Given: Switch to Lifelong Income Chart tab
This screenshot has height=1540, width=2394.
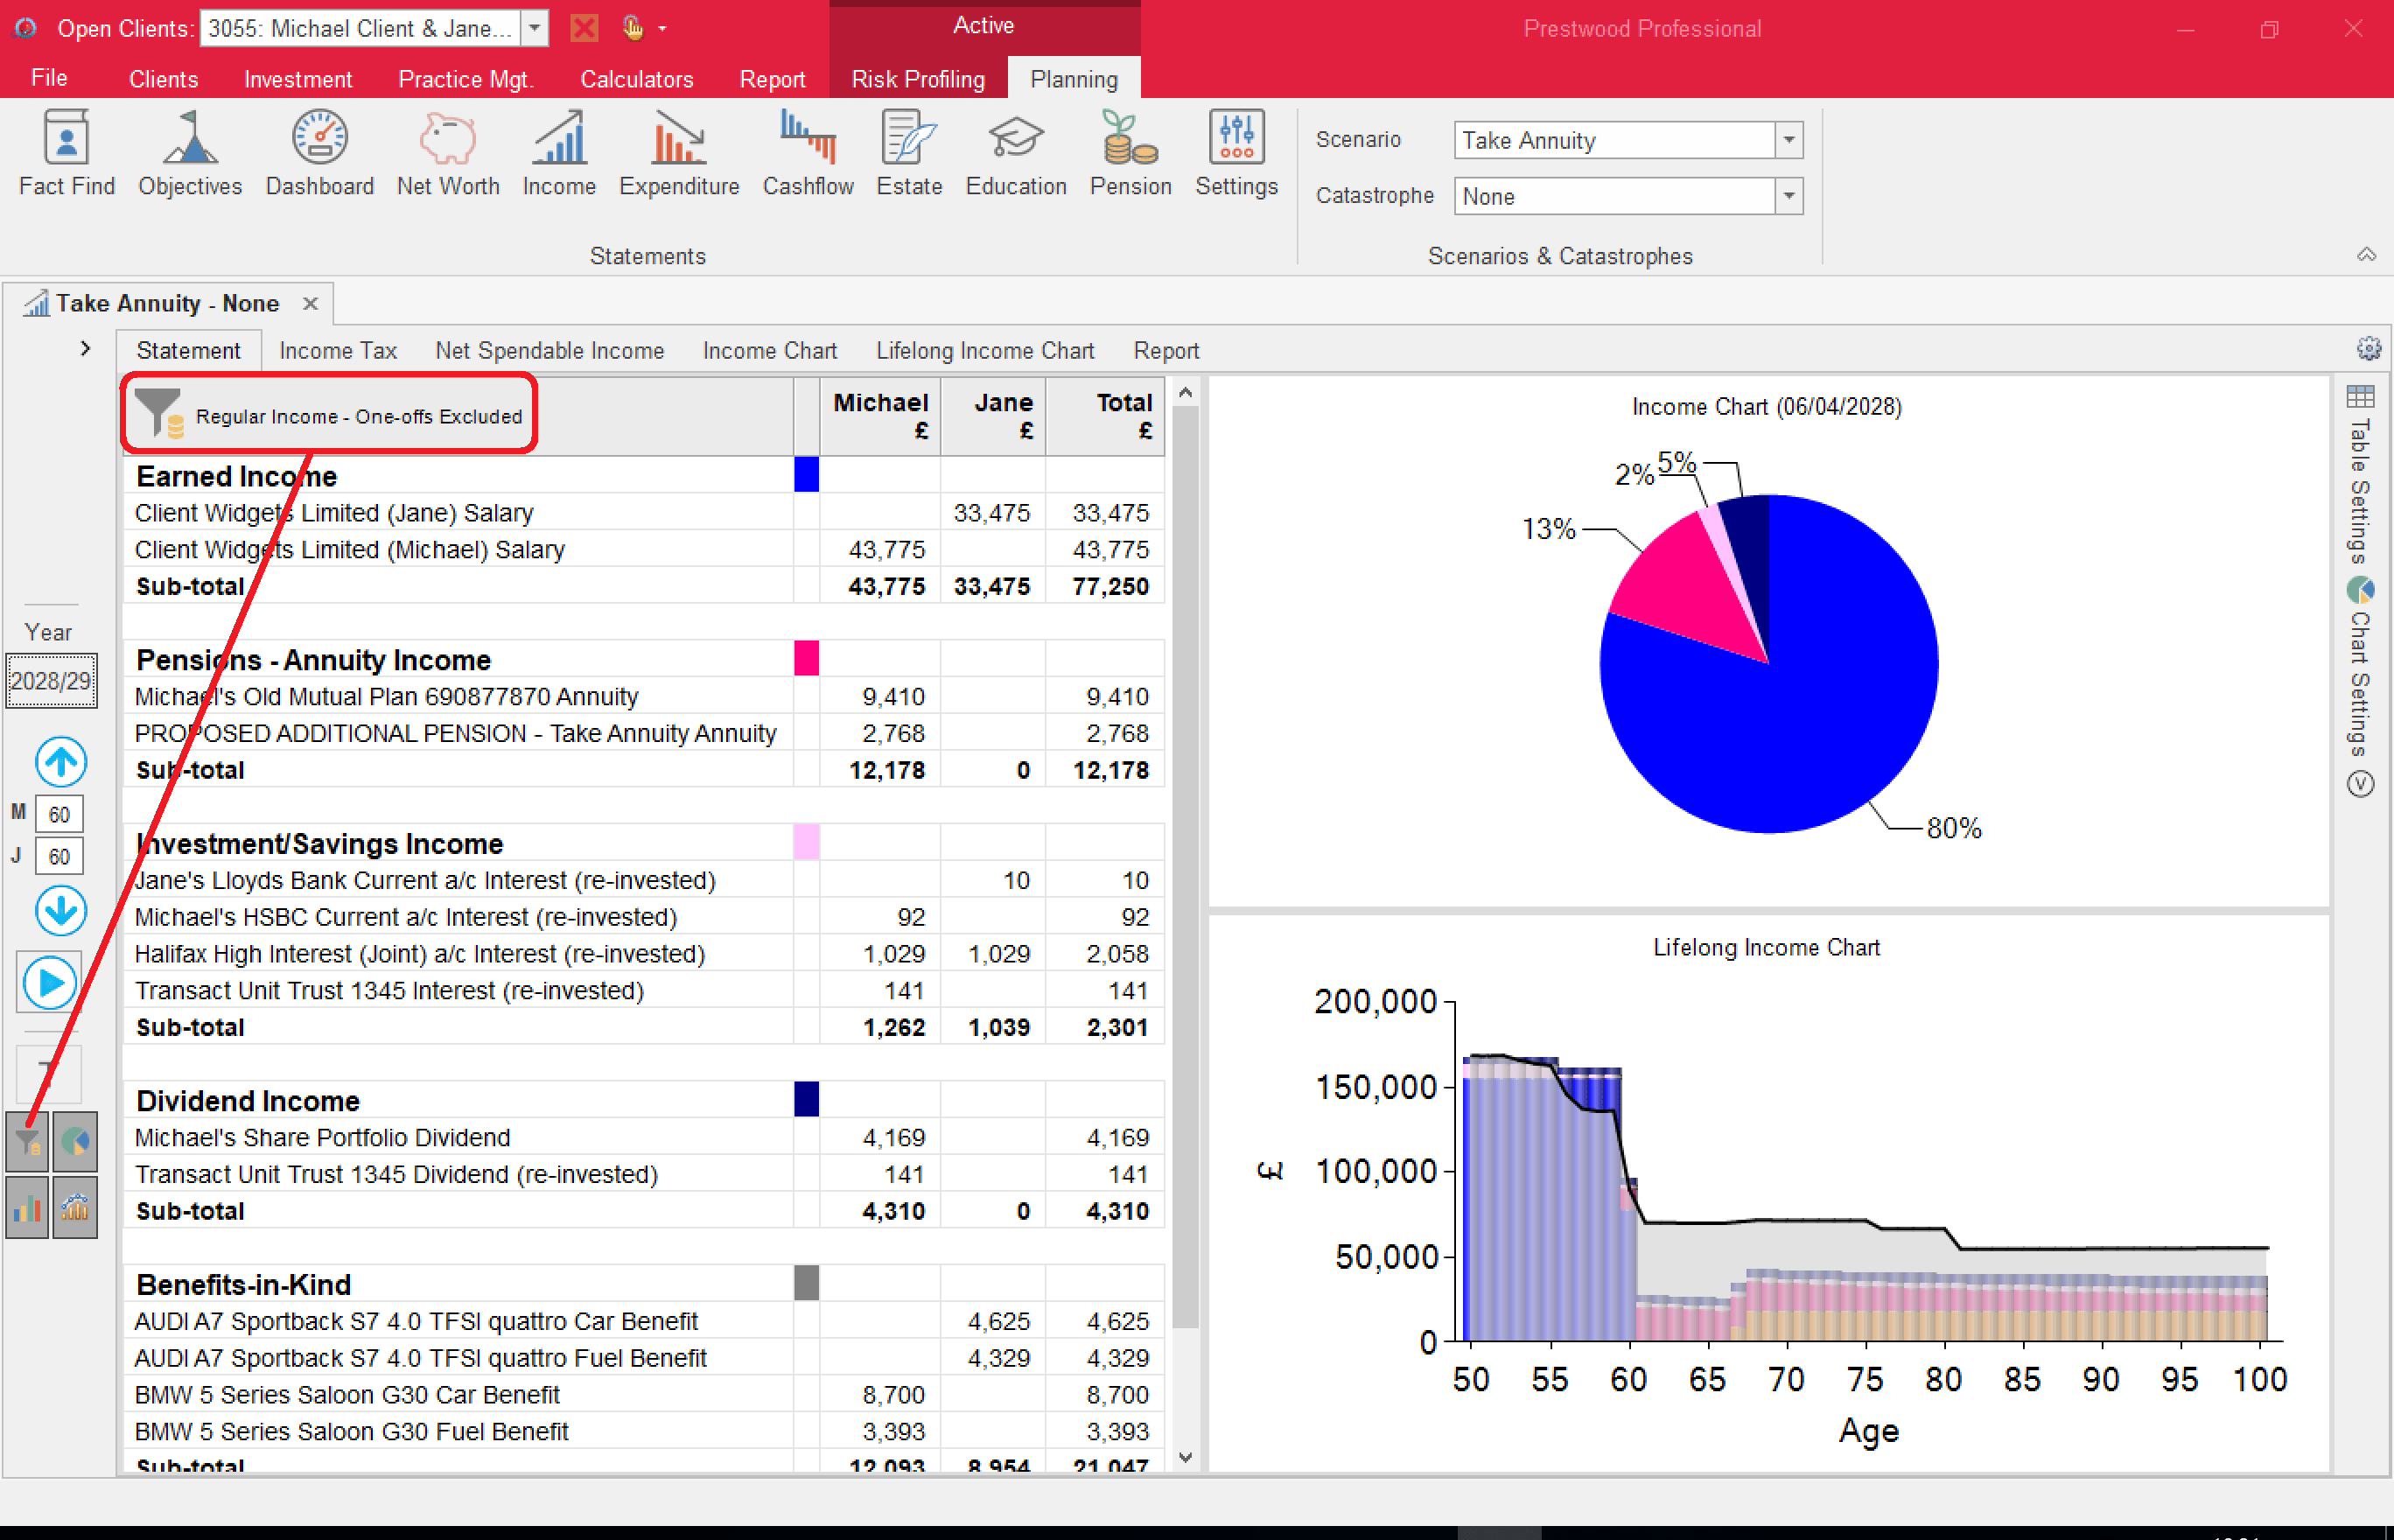Looking at the screenshot, I should [981, 351].
